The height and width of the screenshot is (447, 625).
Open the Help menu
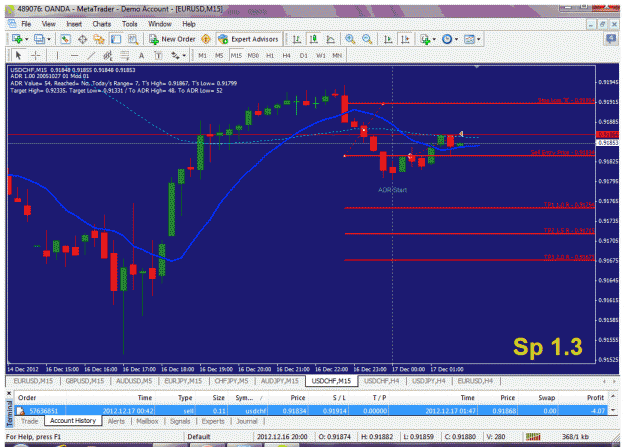coord(189,24)
